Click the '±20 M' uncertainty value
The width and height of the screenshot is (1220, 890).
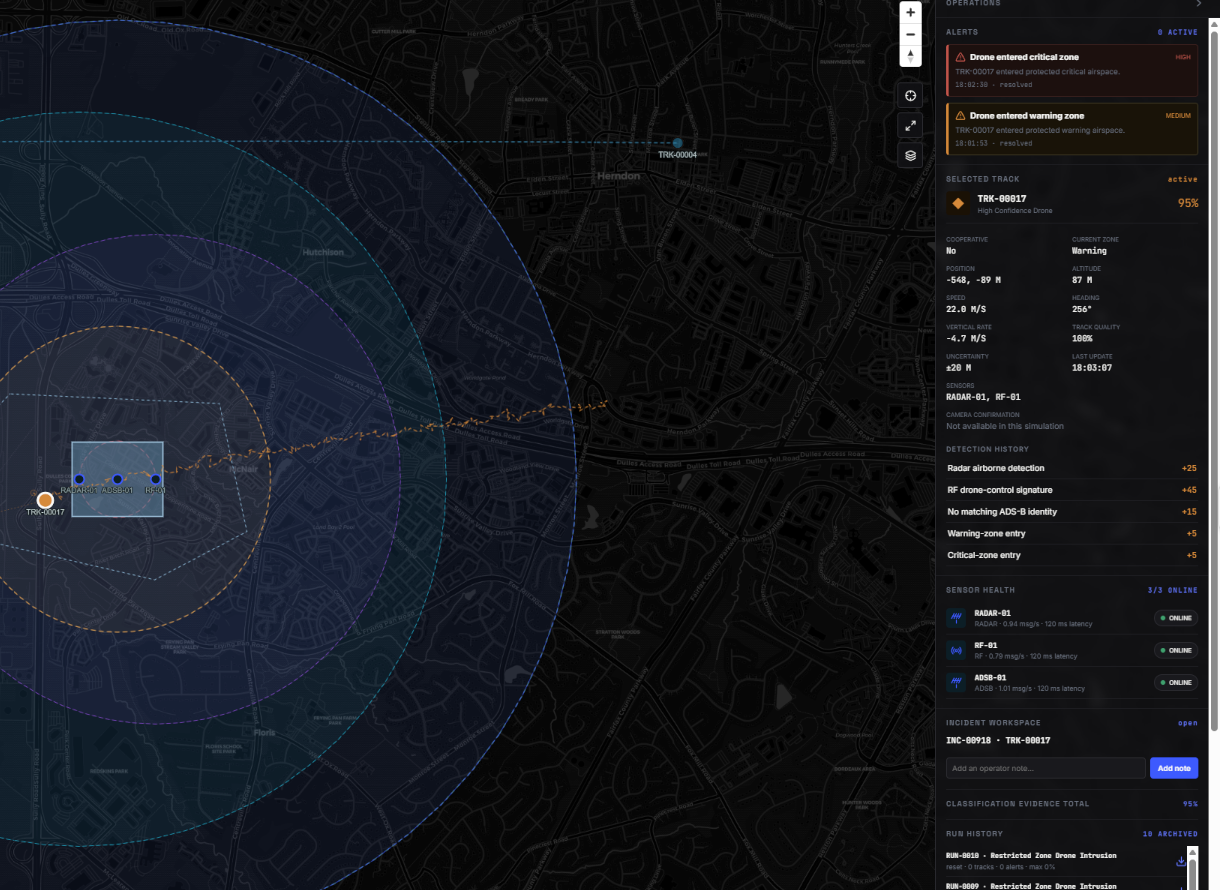point(959,367)
